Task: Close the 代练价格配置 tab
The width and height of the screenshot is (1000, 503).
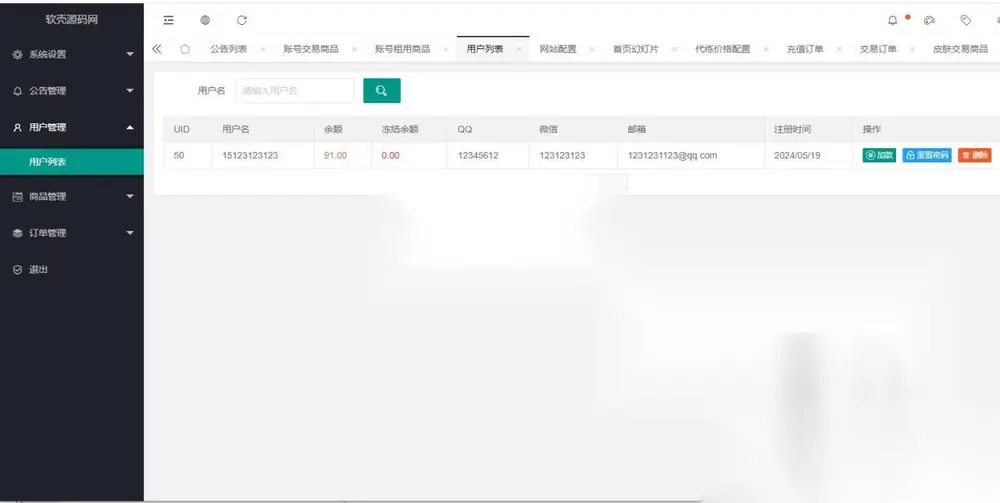Action: tap(765, 49)
